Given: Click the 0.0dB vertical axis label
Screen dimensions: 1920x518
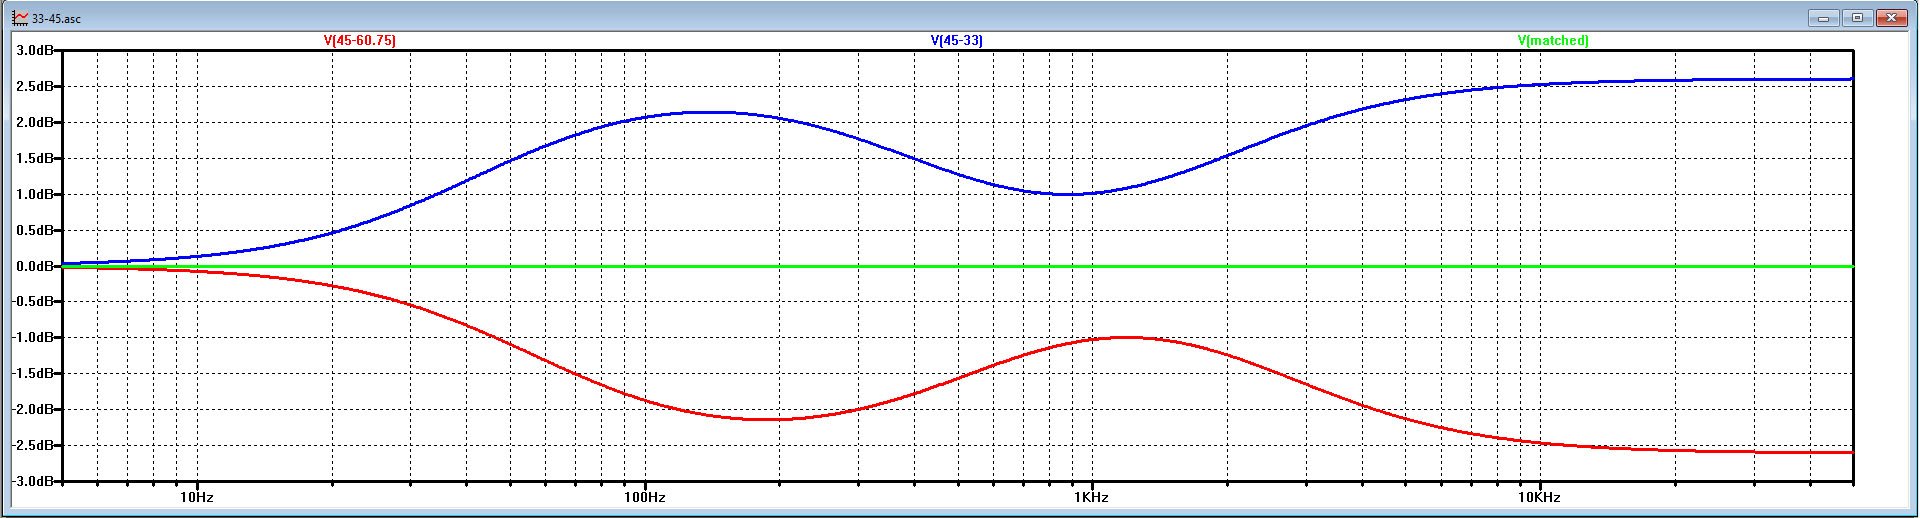Looking at the screenshot, I should (x=33, y=266).
